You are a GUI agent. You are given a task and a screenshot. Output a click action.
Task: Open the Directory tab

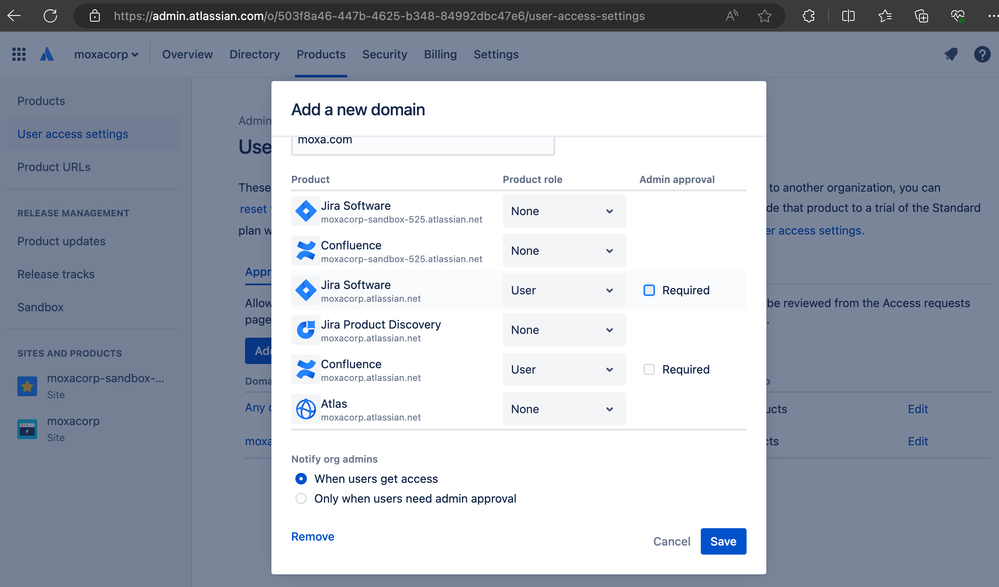point(254,54)
